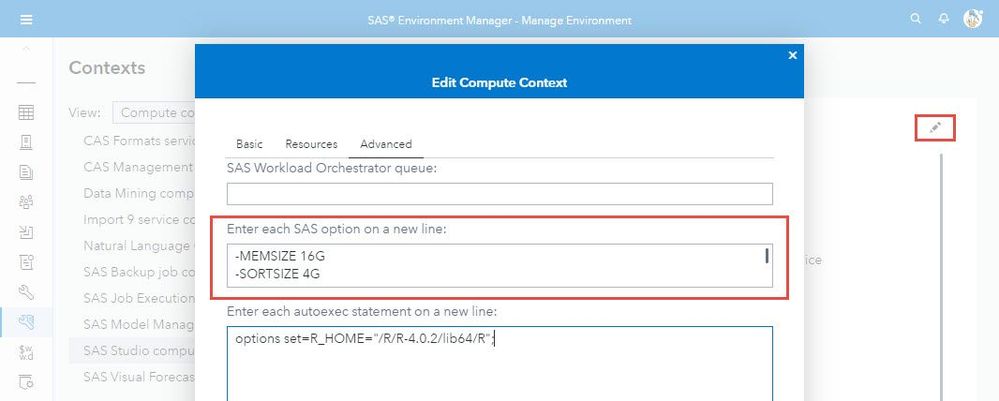The image size is (999, 401).
Task: Open the Licensed Products dollar sidebar icon
Action: point(26,351)
